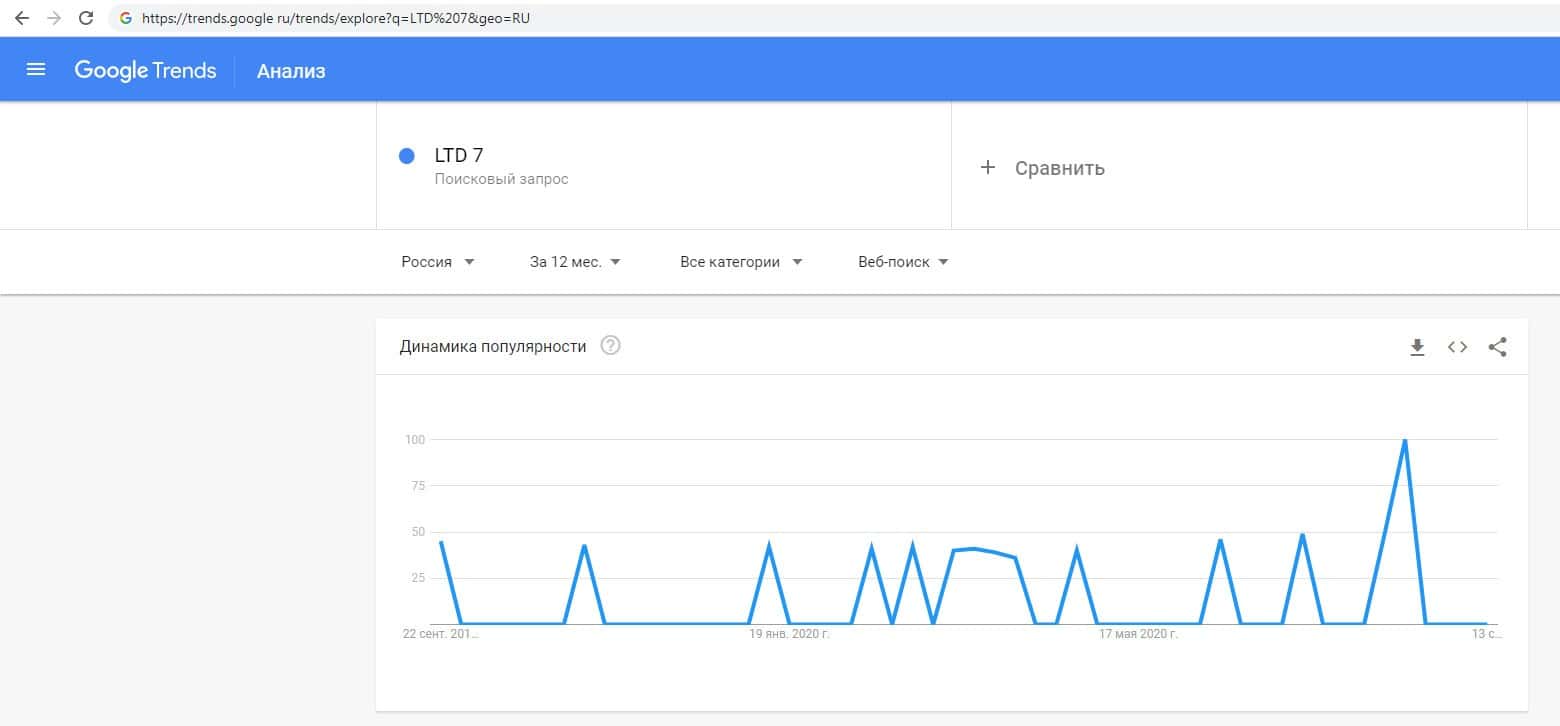Open the hamburger main menu
This screenshot has height=726, width=1560.
[36, 70]
